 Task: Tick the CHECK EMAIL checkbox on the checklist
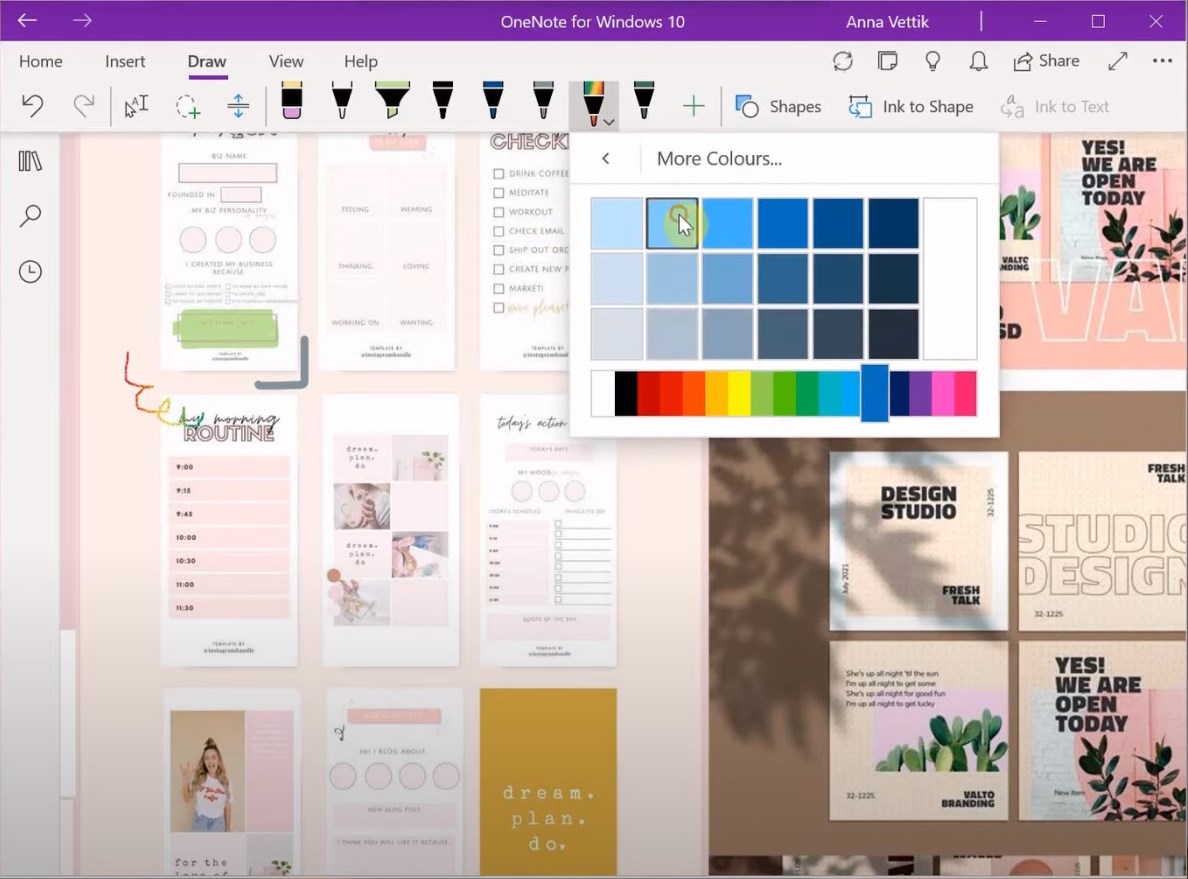[499, 231]
